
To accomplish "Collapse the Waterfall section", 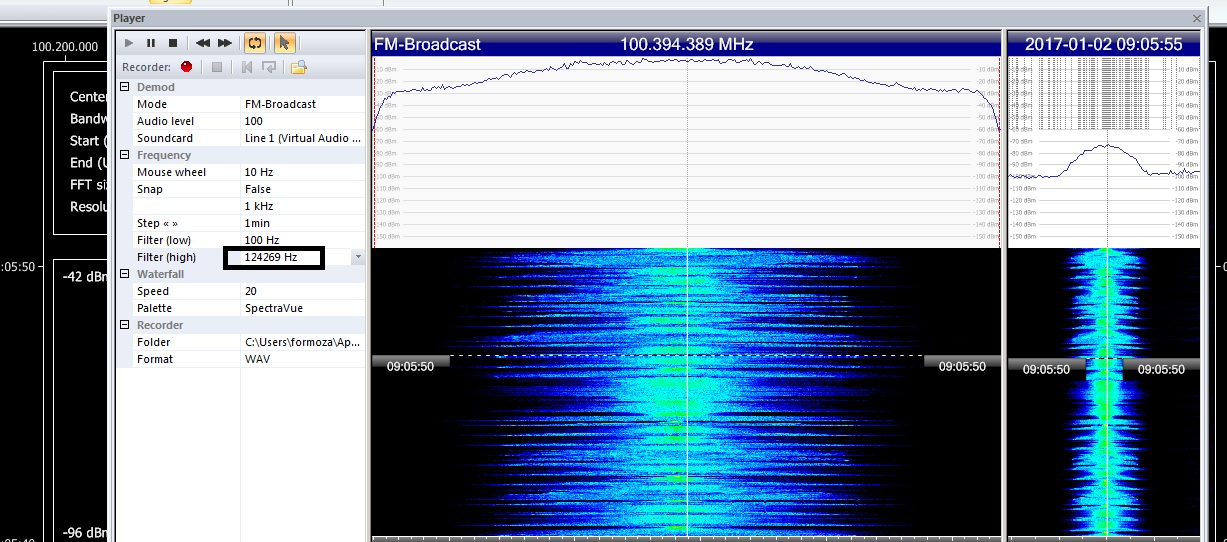I will click(x=125, y=274).
